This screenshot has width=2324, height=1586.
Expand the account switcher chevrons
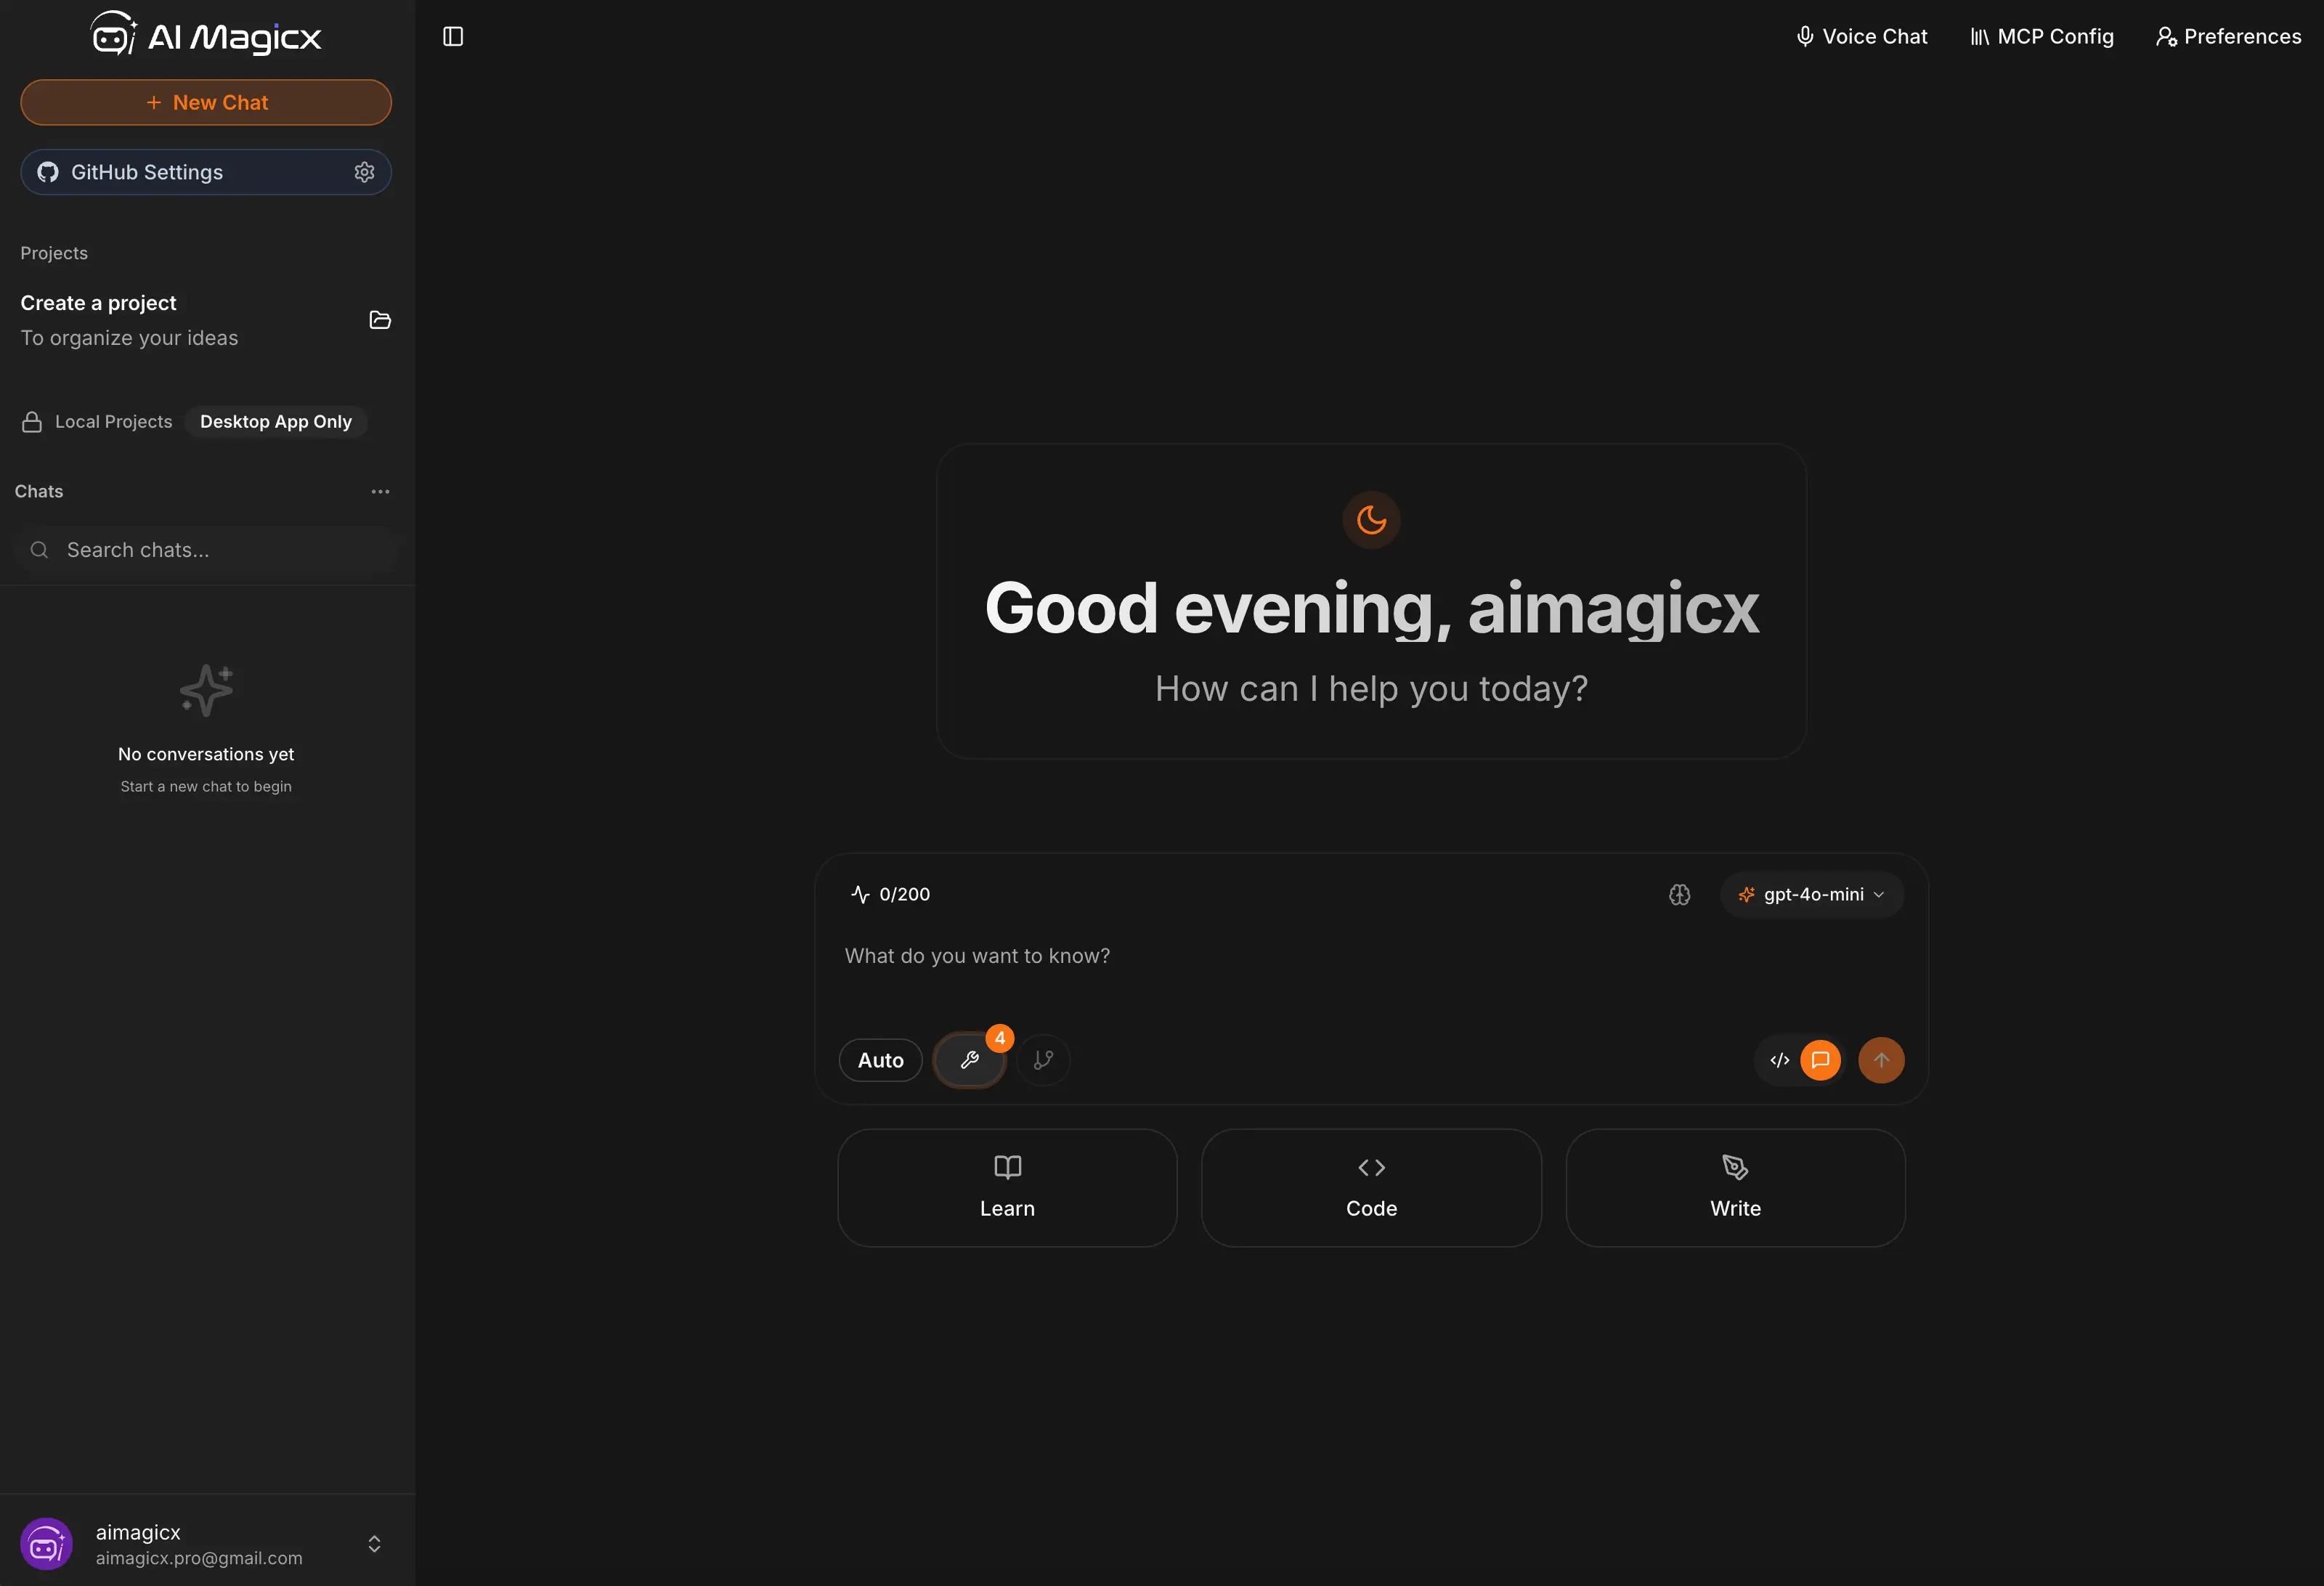(374, 1544)
